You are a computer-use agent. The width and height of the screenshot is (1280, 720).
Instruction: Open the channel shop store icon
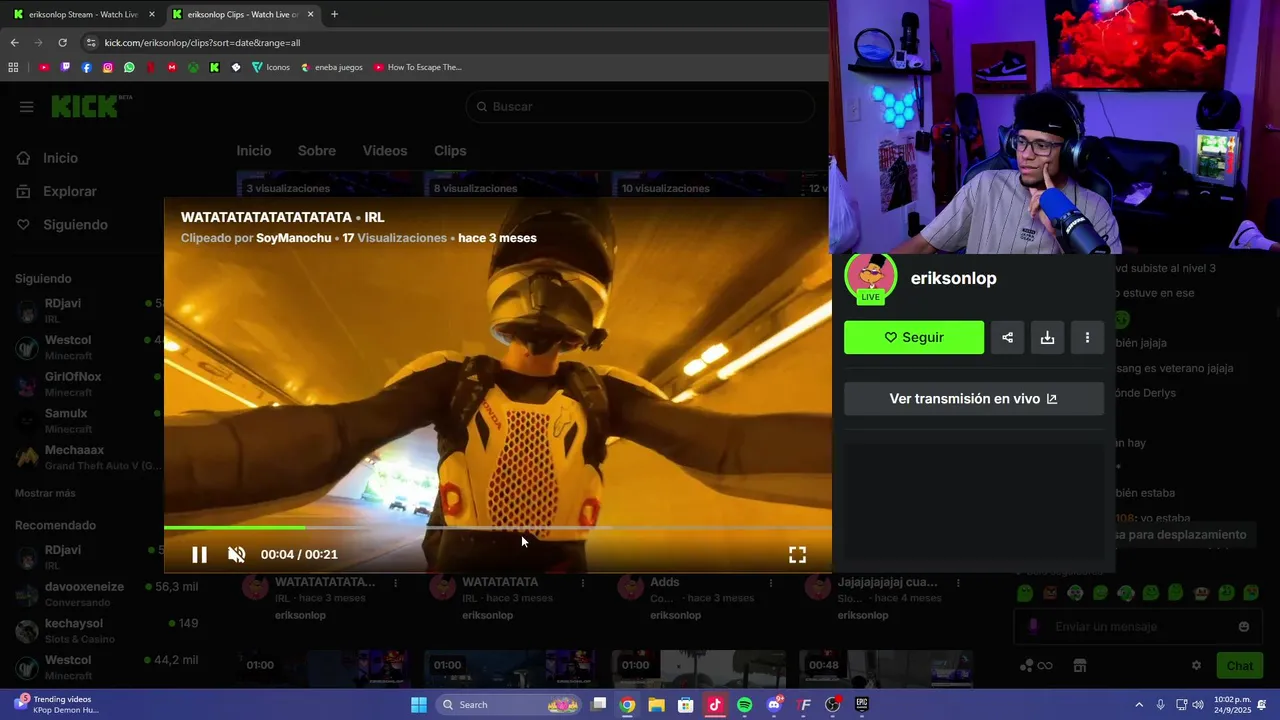pos(1079,666)
